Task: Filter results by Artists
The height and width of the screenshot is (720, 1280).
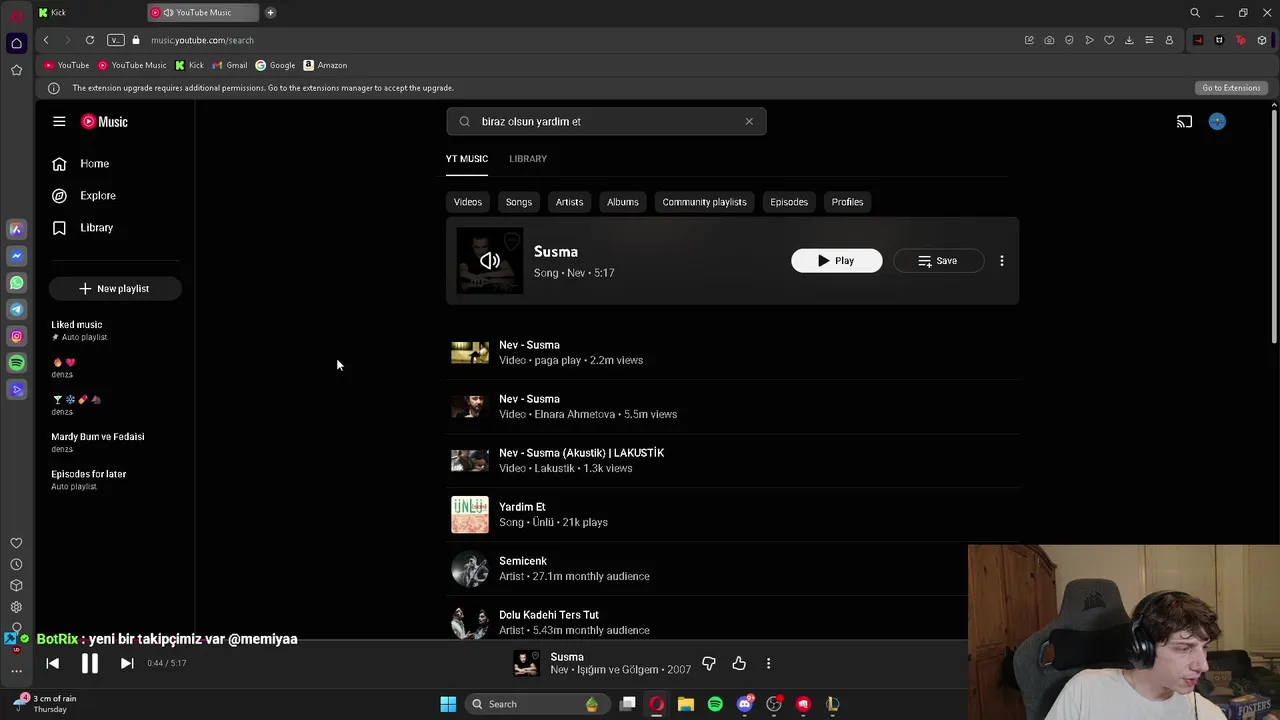Action: [x=569, y=202]
